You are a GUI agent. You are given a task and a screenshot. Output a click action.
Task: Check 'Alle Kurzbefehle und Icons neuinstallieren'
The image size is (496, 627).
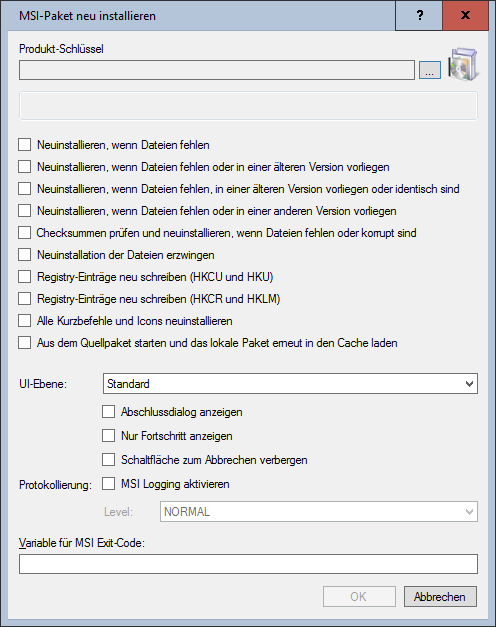[x=24, y=320]
